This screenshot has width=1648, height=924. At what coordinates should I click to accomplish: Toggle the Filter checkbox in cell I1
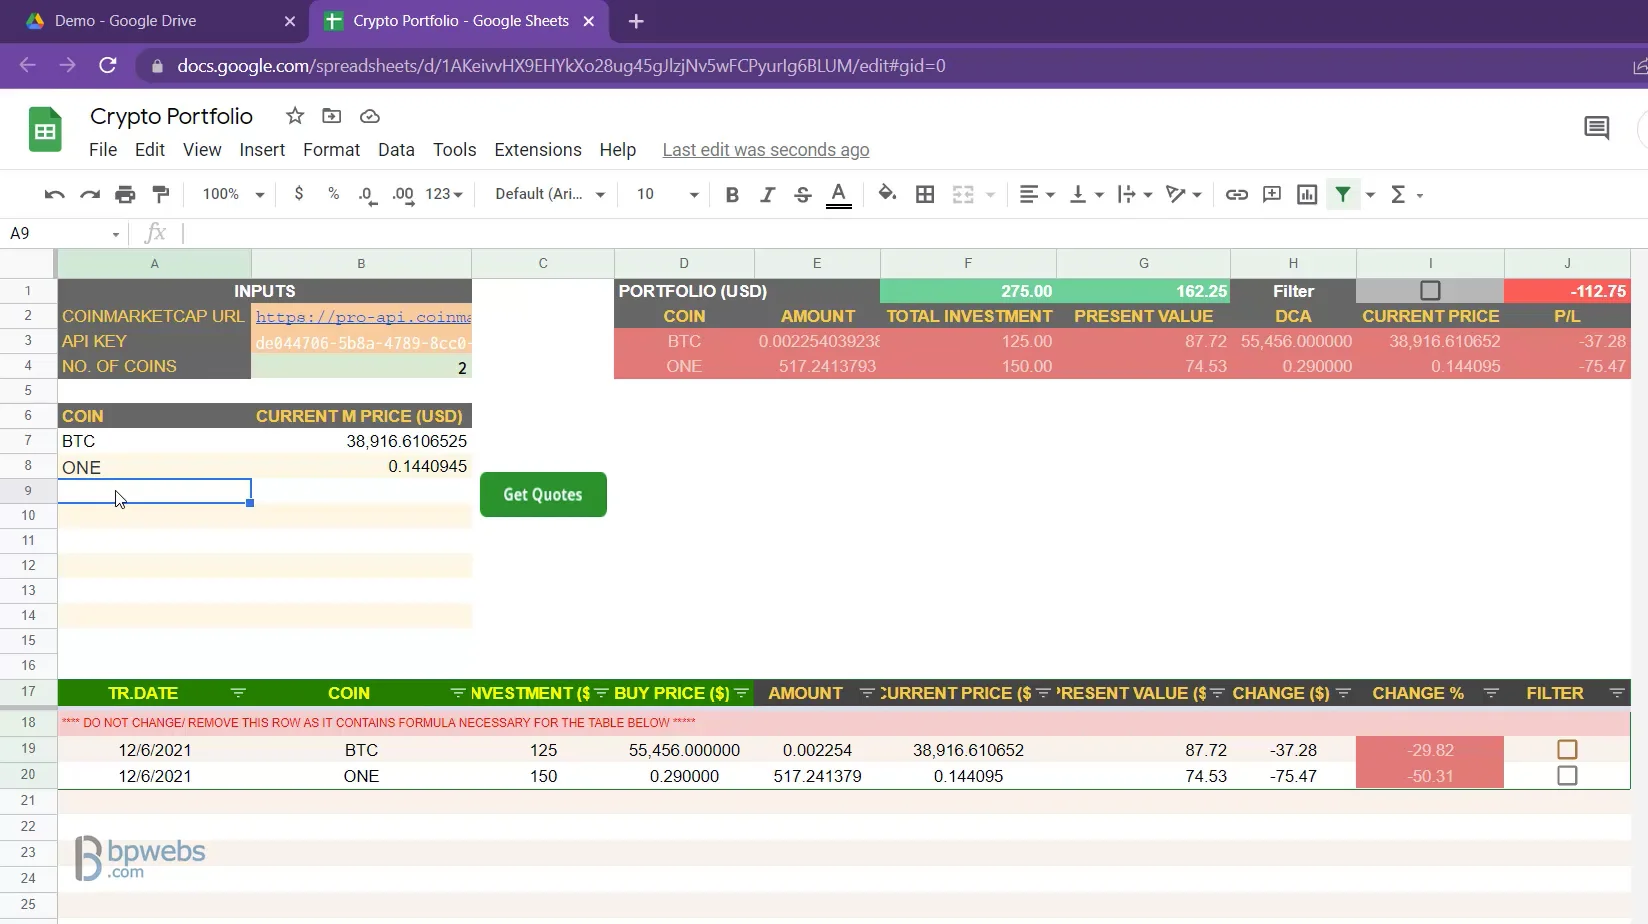[1430, 290]
